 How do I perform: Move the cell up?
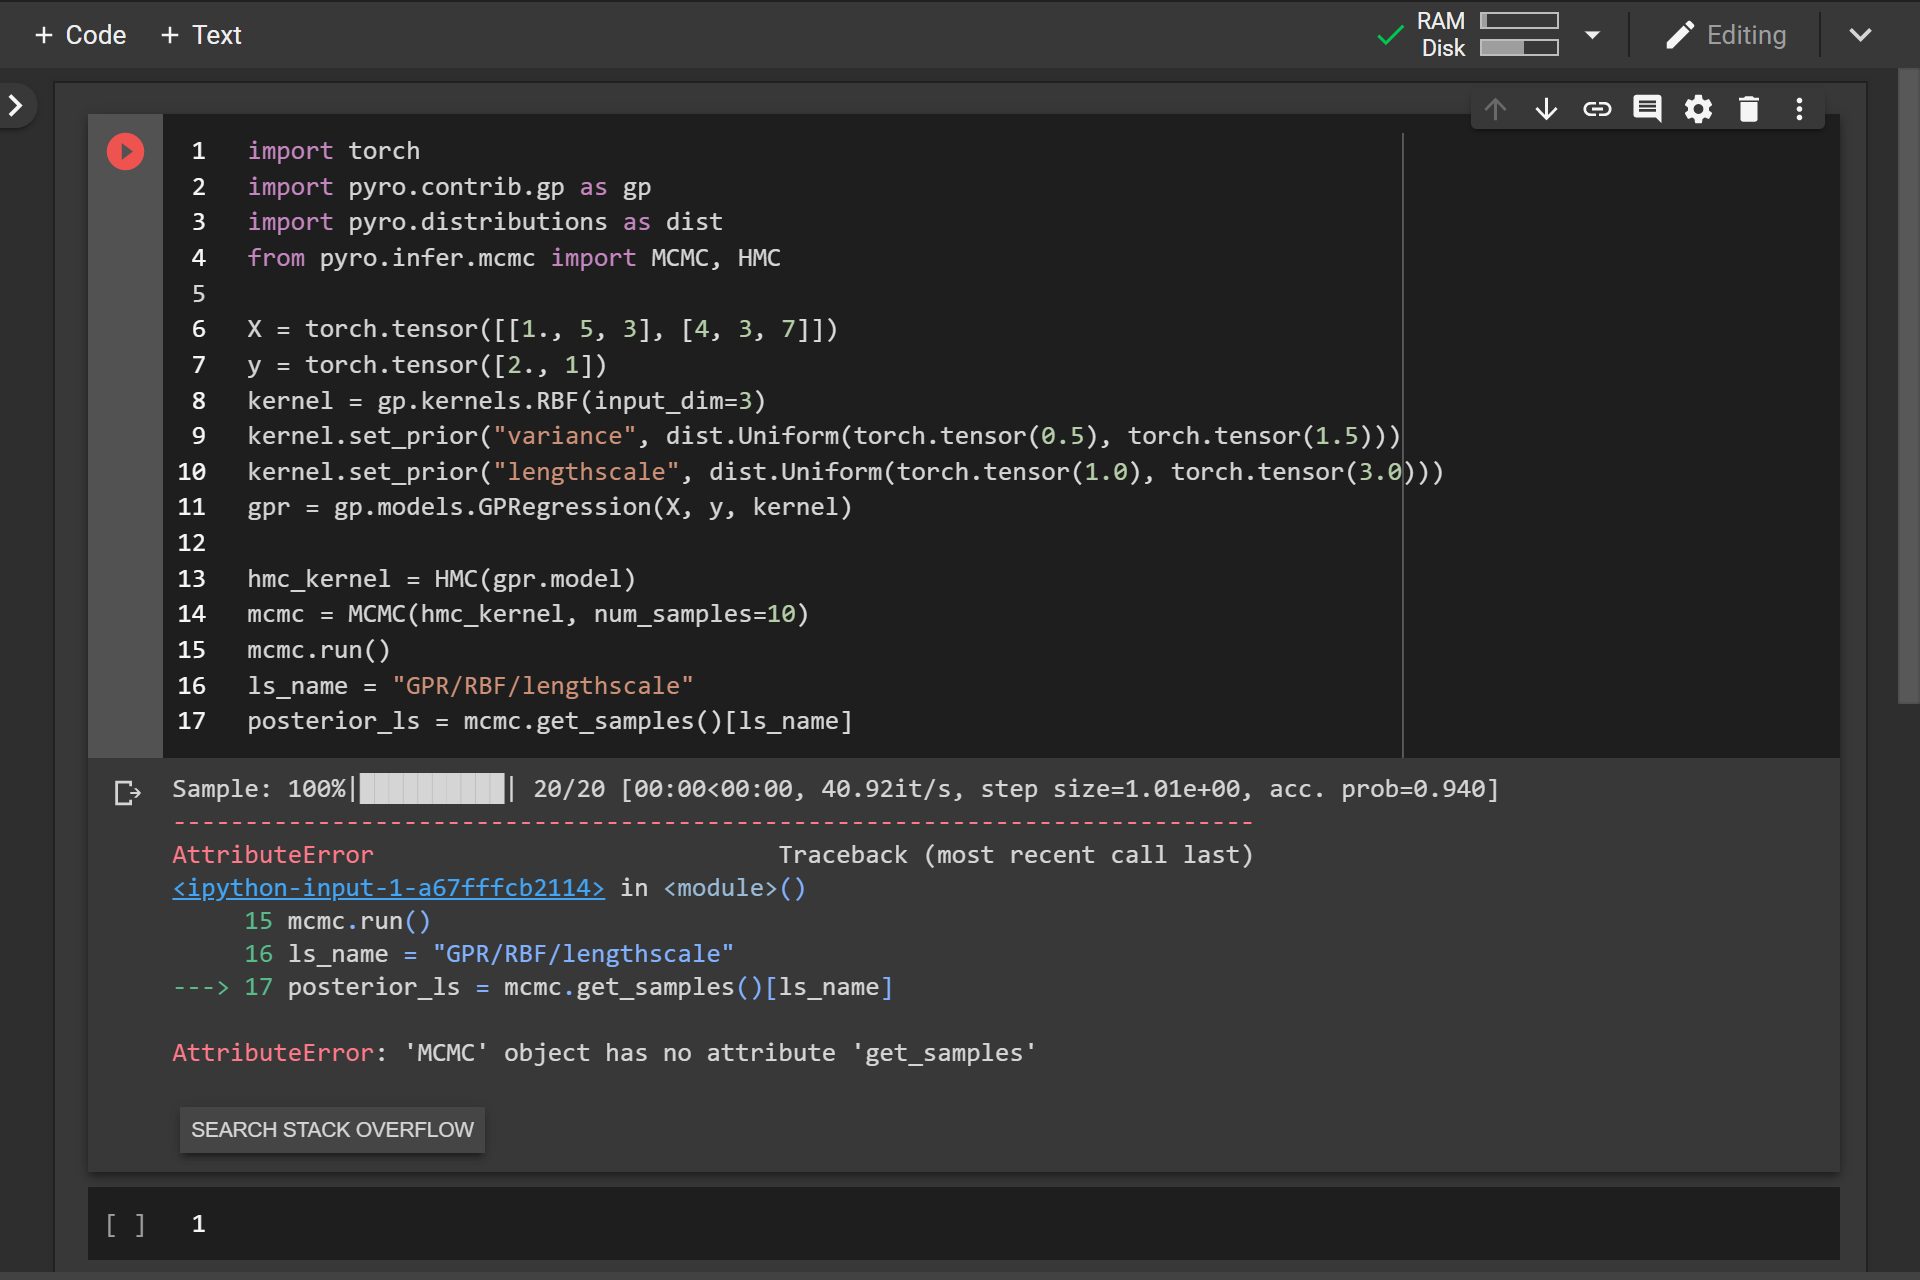pos(1495,109)
